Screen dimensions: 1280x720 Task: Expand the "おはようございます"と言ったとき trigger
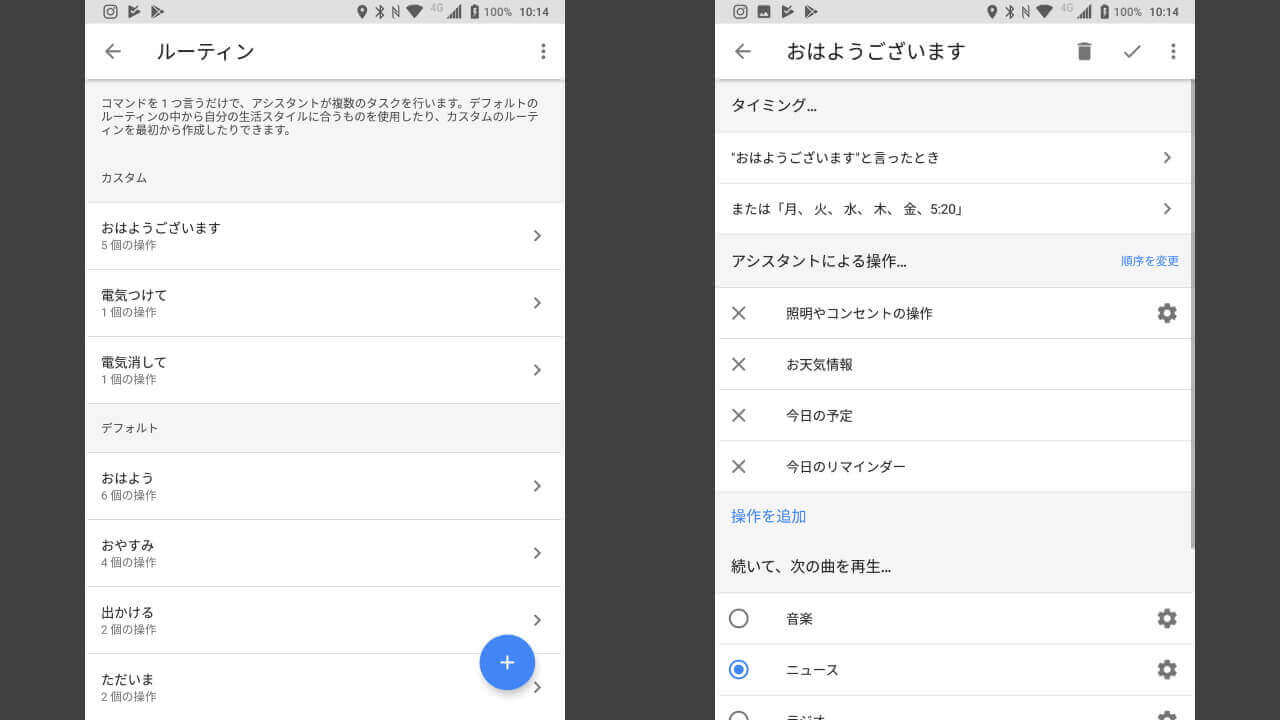(953, 158)
